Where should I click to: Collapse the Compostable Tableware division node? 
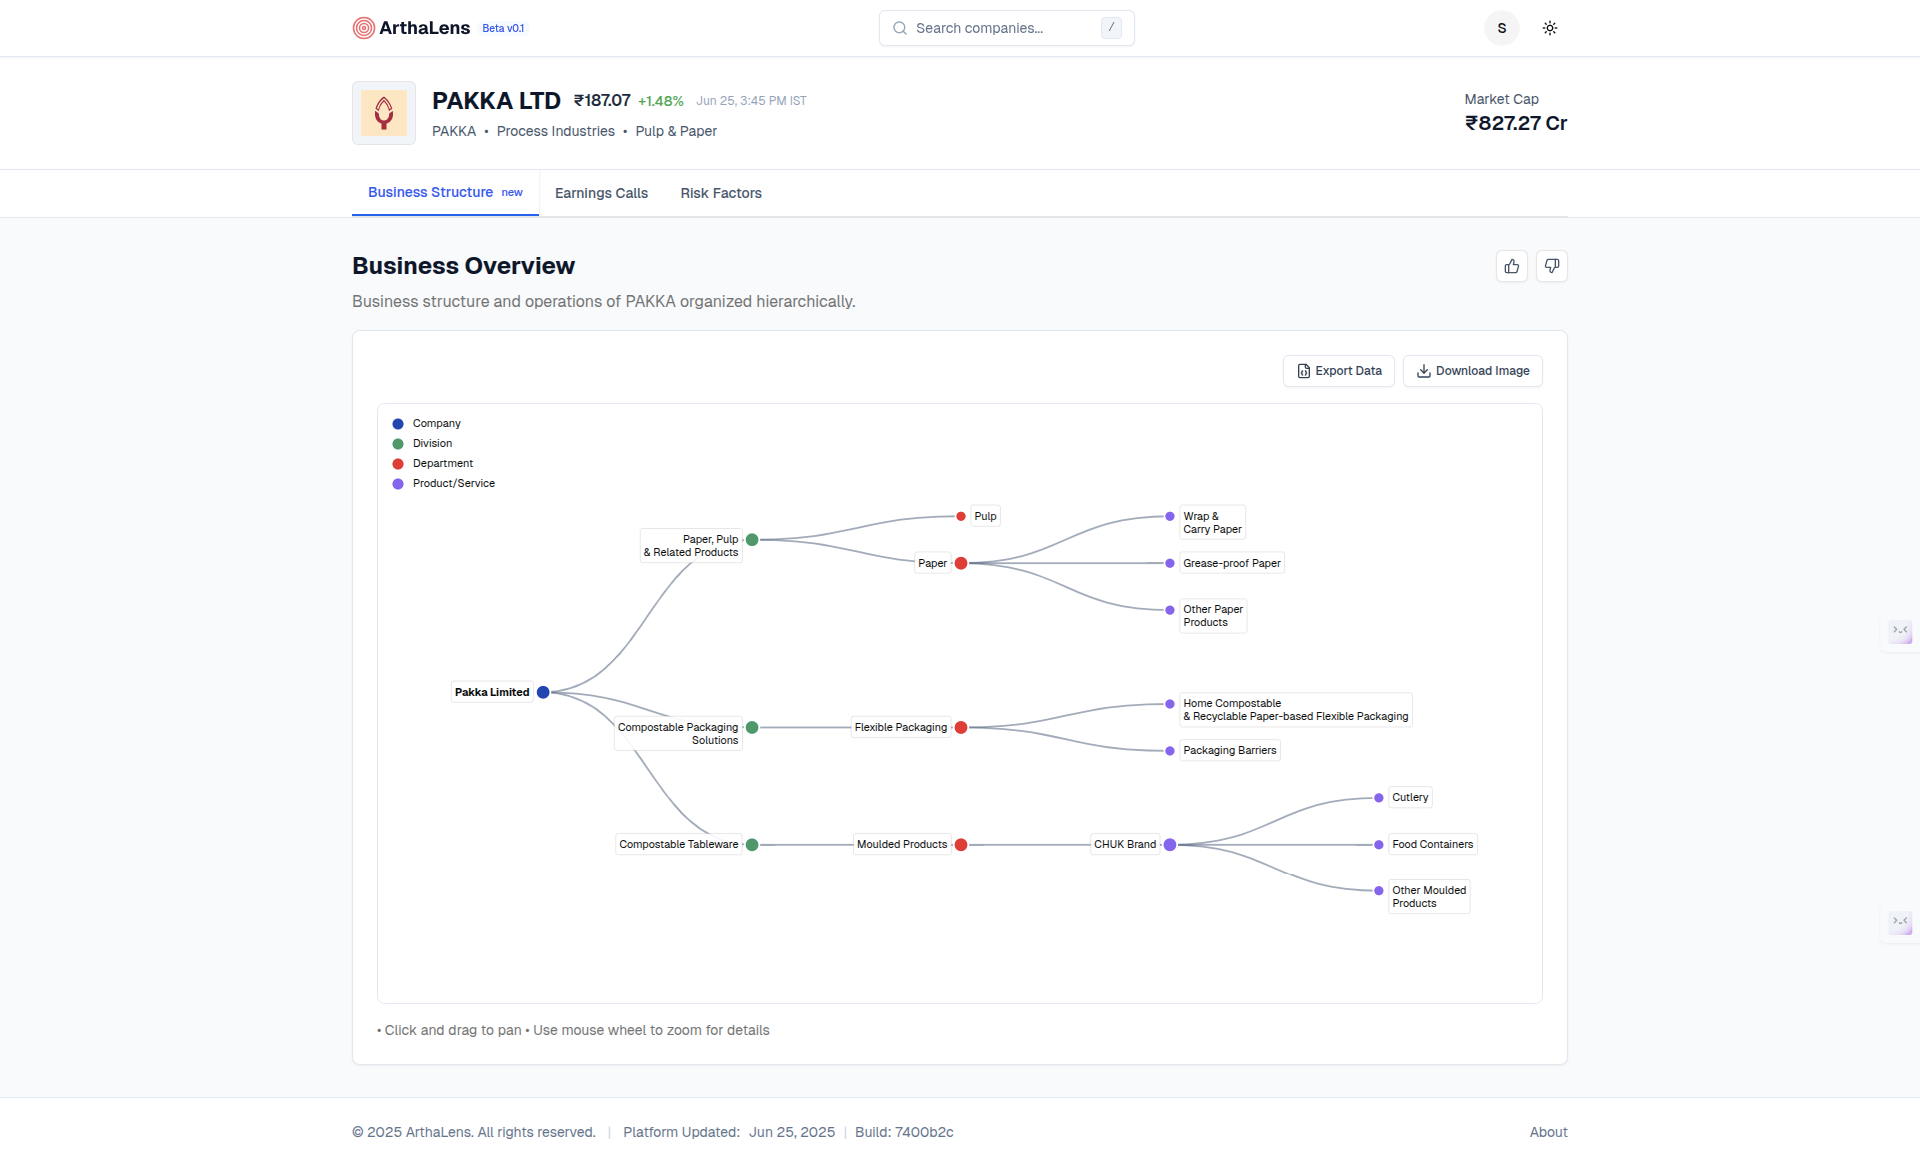click(x=752, y=845)
